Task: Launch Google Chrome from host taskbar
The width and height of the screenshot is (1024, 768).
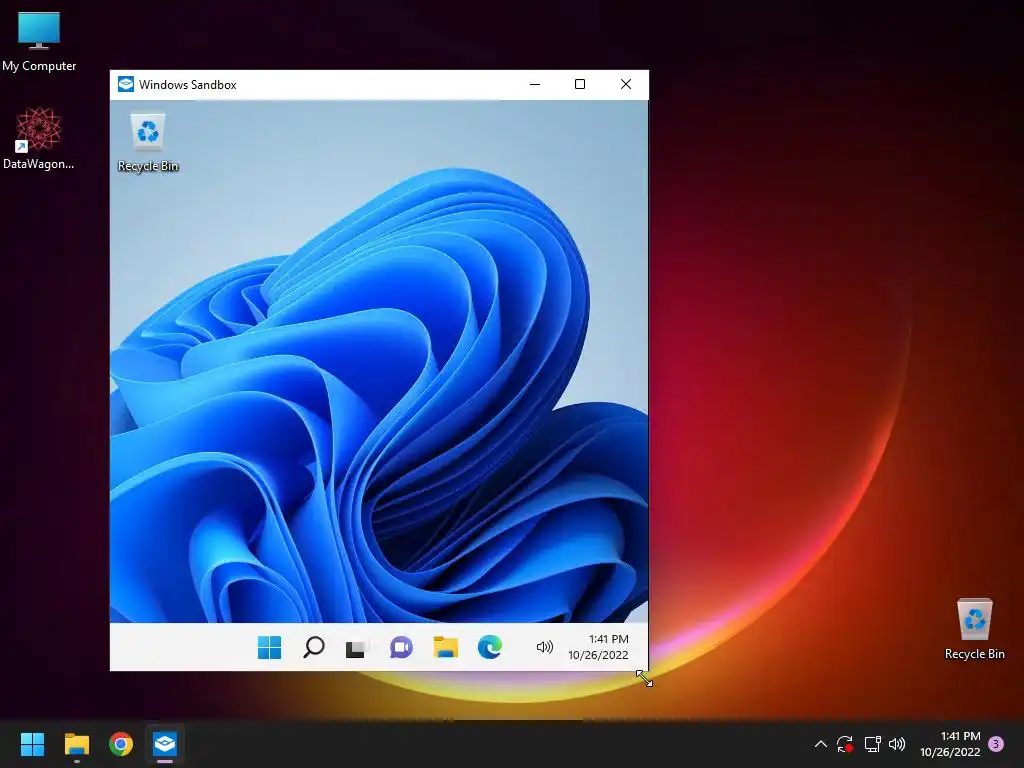Action: (x=121, y=744)
